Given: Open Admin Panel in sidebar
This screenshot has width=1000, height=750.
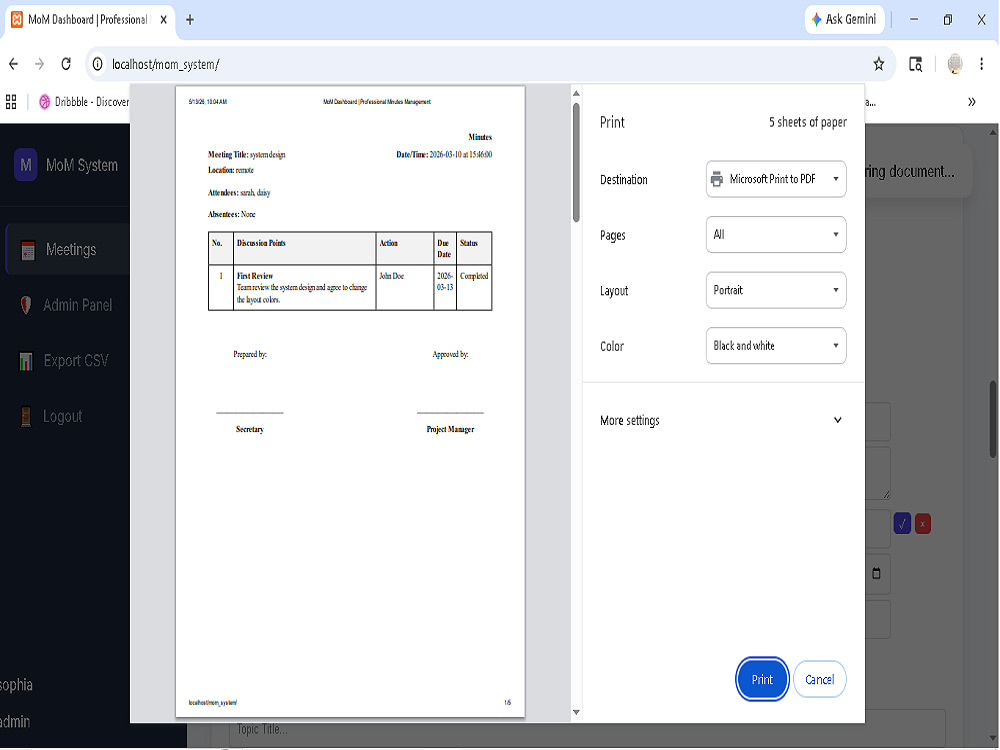Looking at the screenshot, I should coord(67,305).
